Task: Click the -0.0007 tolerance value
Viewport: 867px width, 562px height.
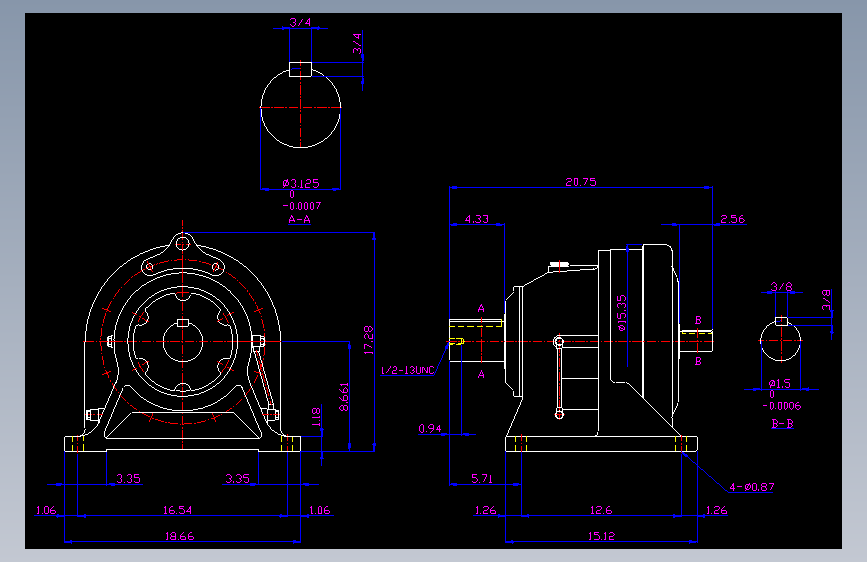Action: point(302,206)
